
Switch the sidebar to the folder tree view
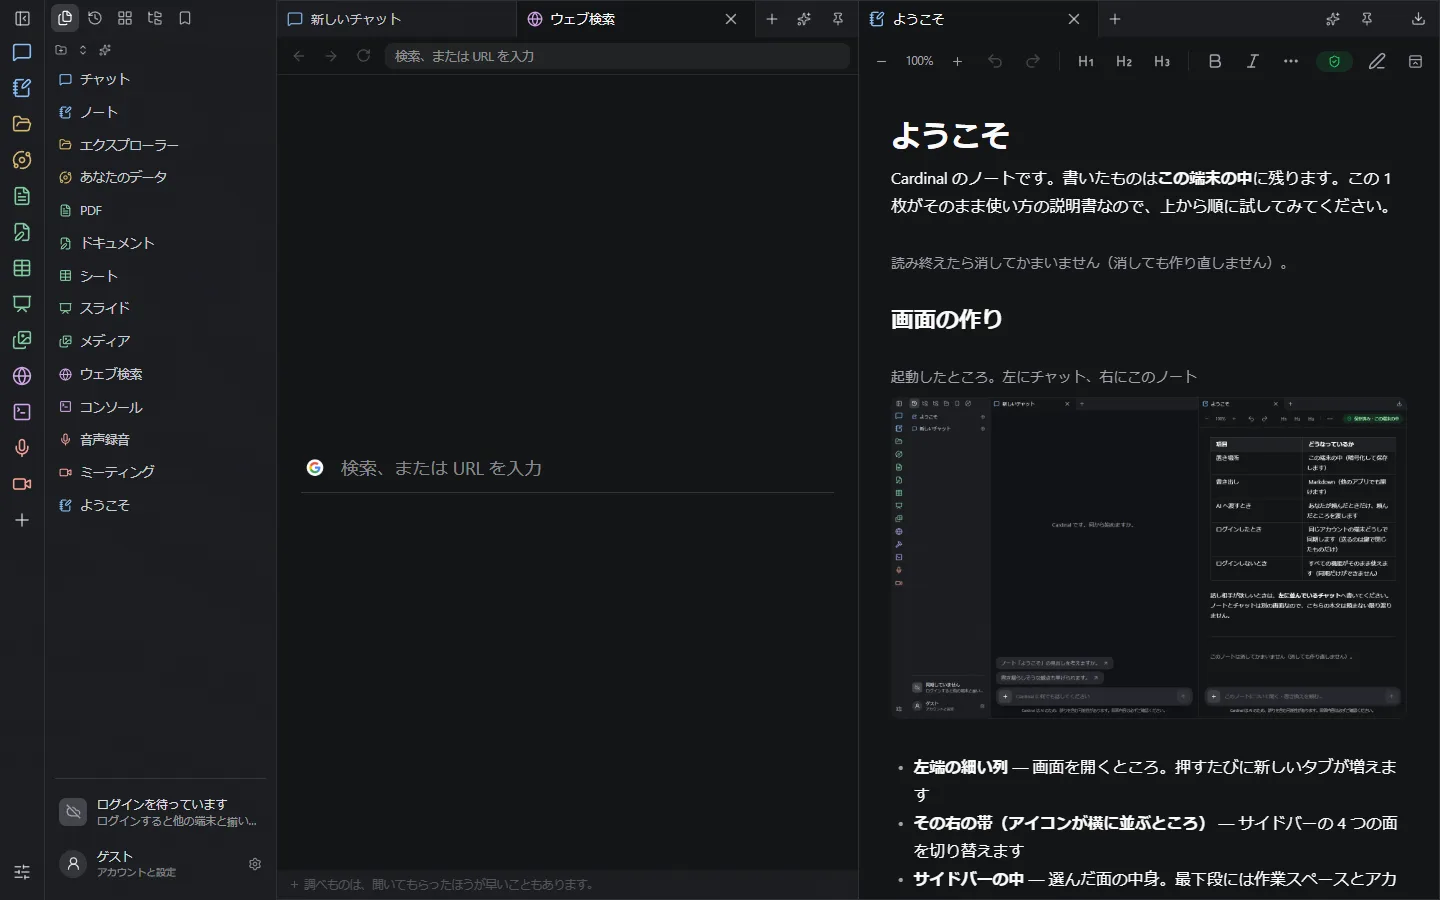pyautogui.click(x=155, y=18)
